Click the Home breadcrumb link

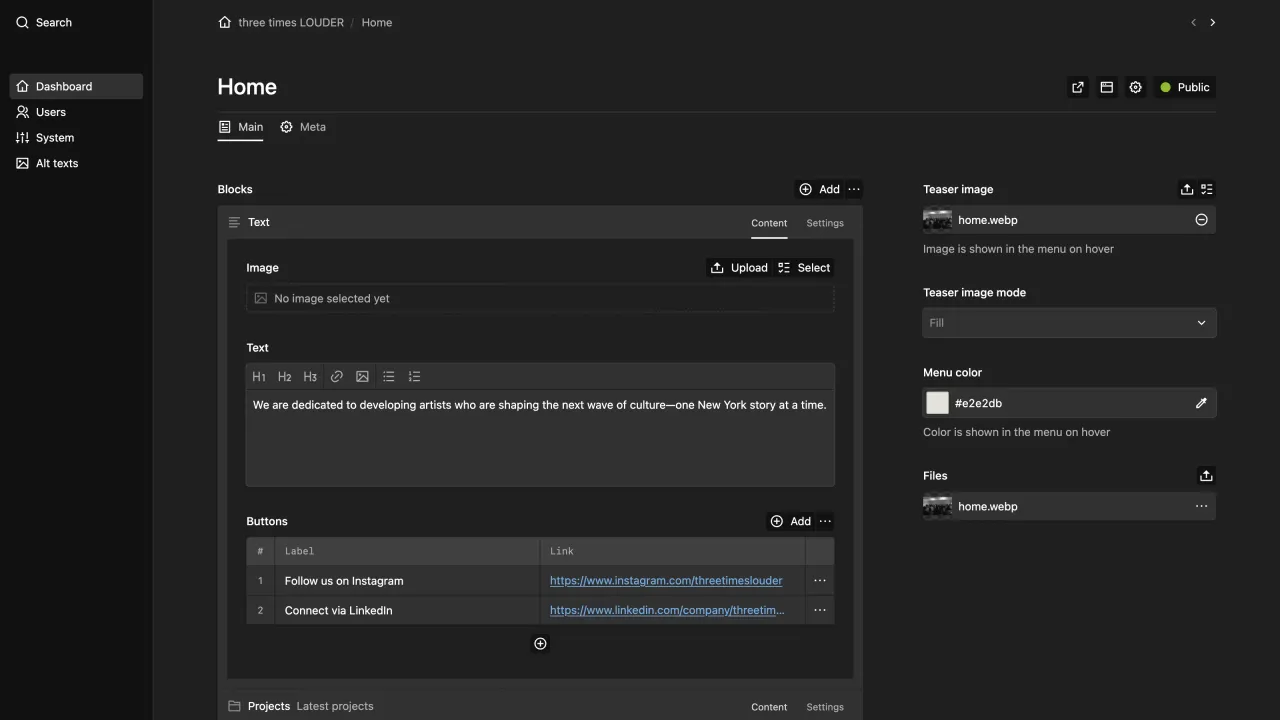377,22
